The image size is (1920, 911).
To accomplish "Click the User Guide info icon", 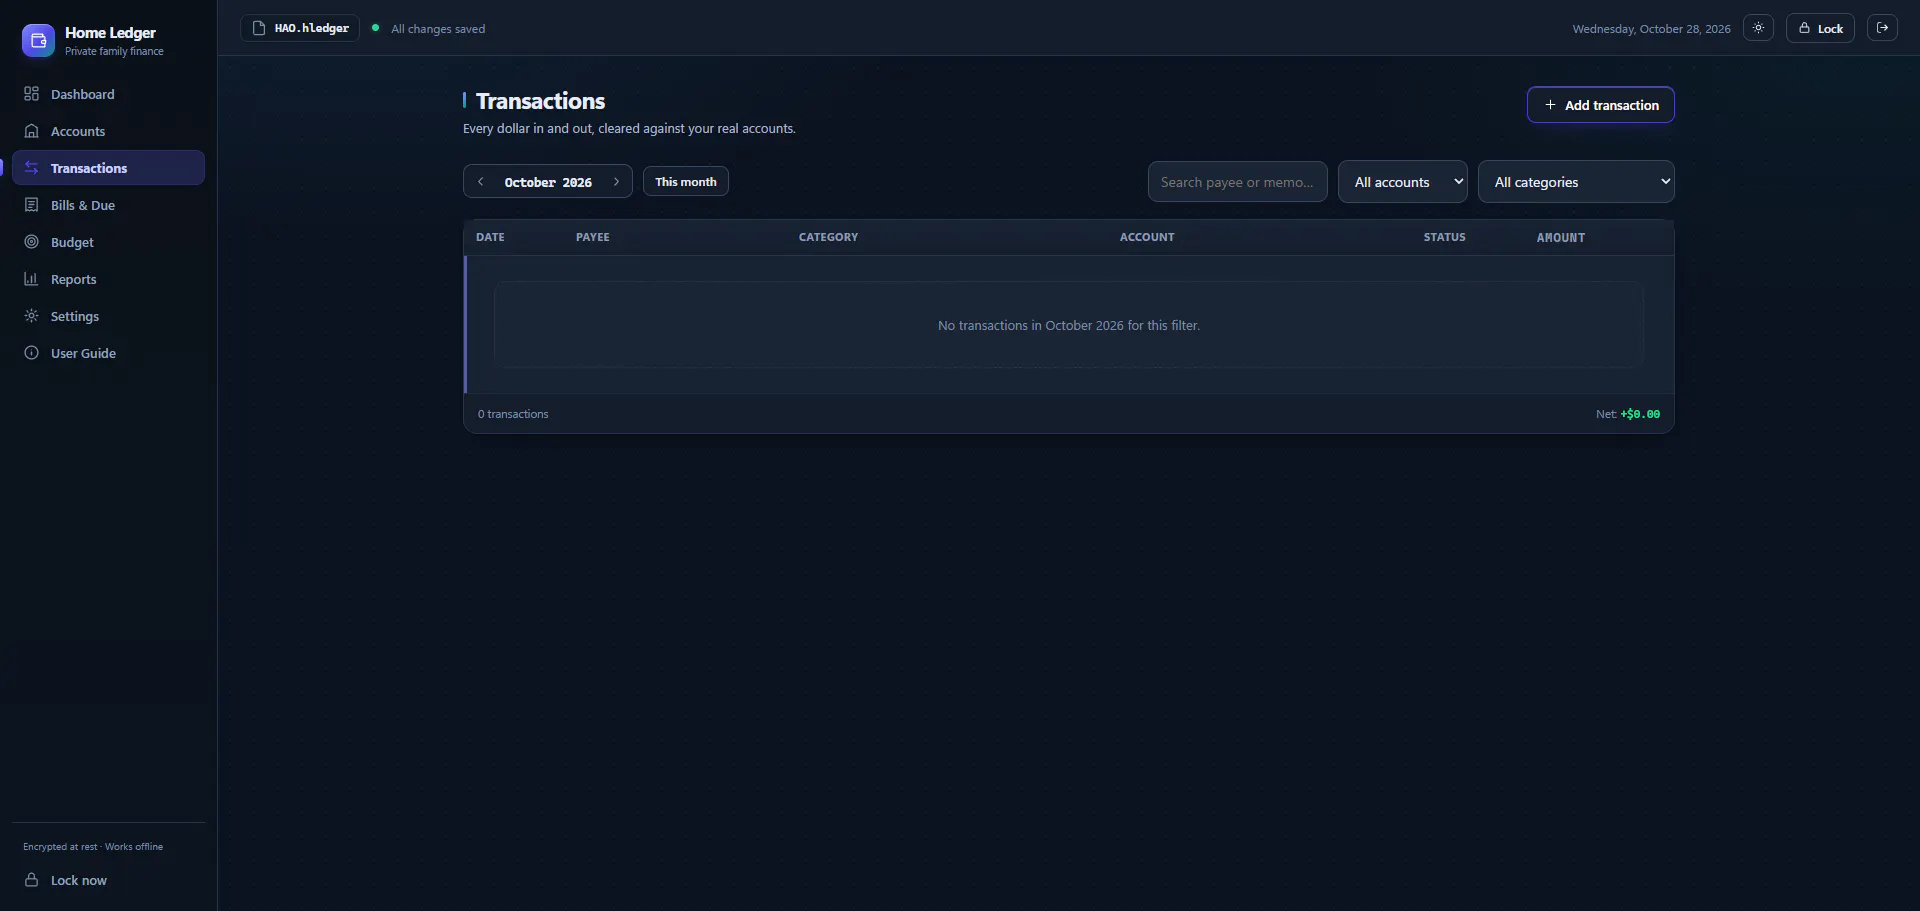I will 31,353.
